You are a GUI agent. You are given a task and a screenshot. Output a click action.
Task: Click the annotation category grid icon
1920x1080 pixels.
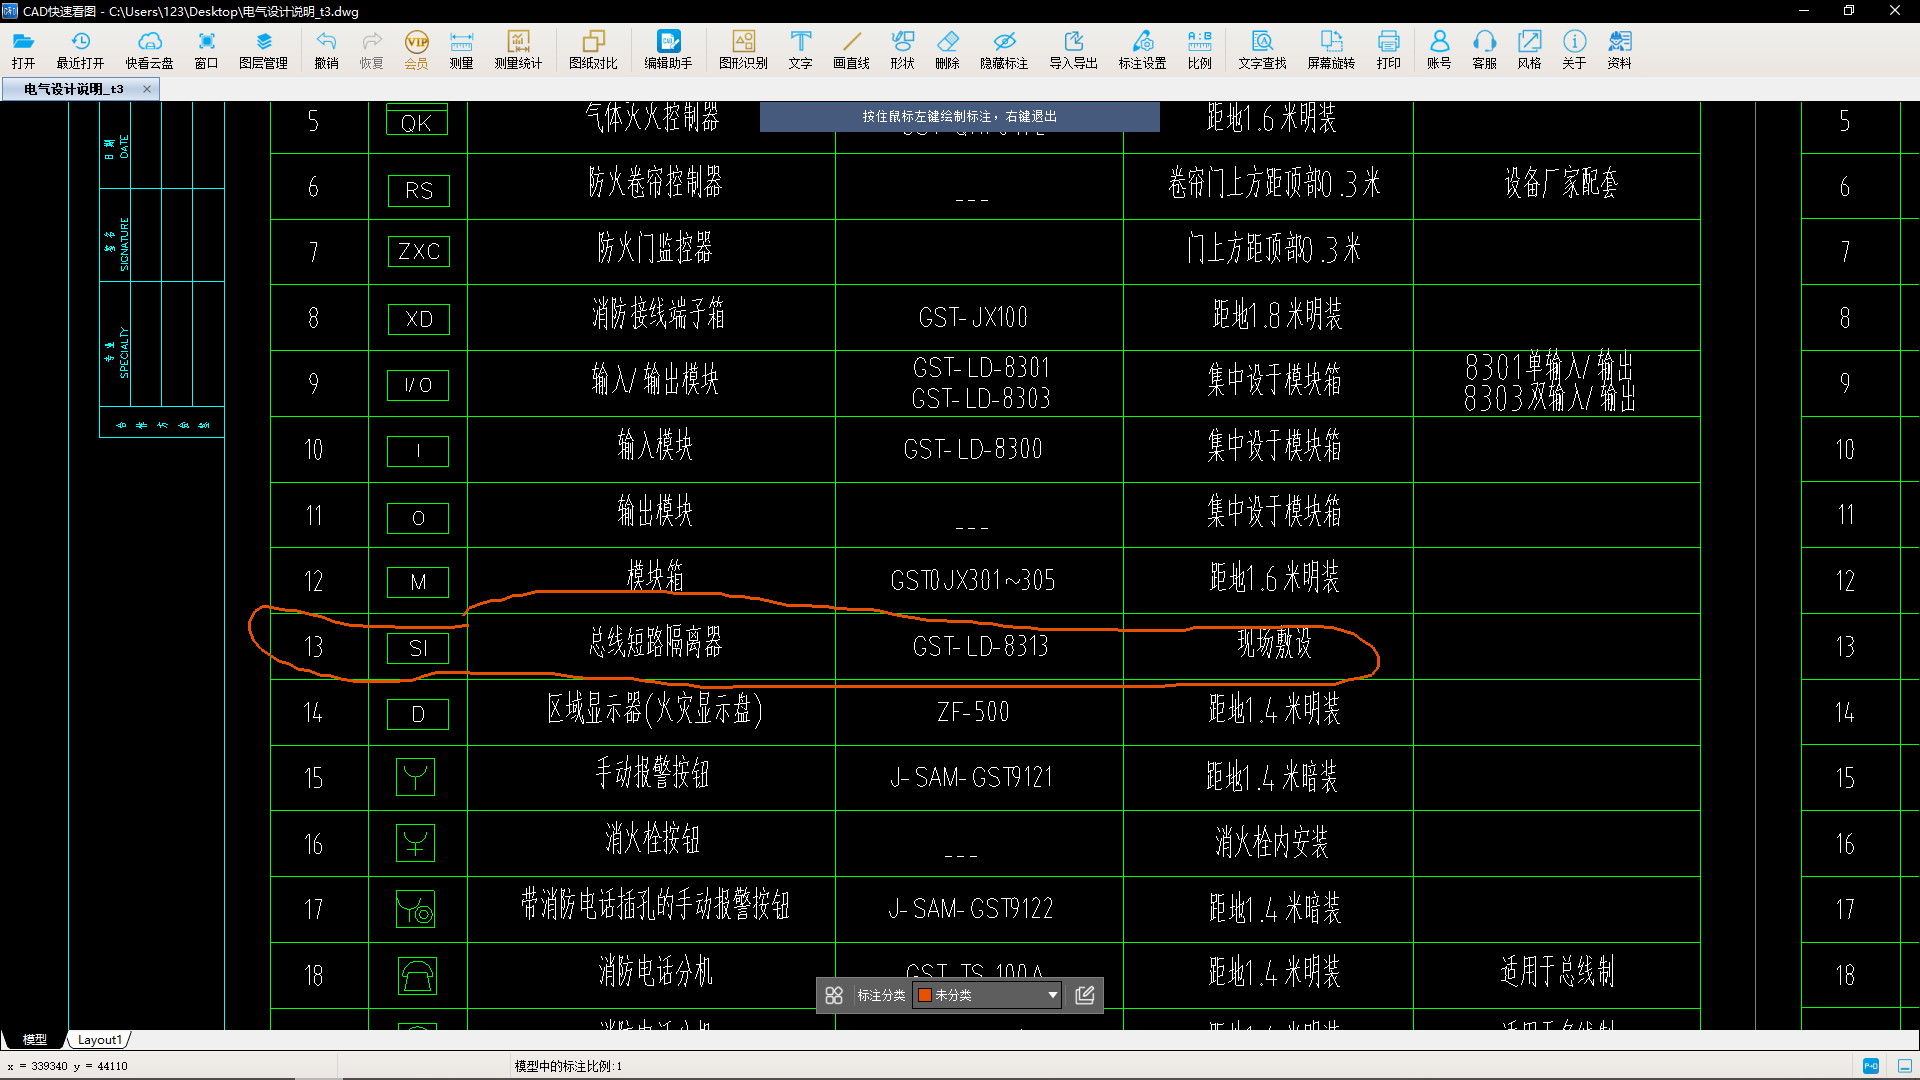pyautogui.click(x=834, y=995)
